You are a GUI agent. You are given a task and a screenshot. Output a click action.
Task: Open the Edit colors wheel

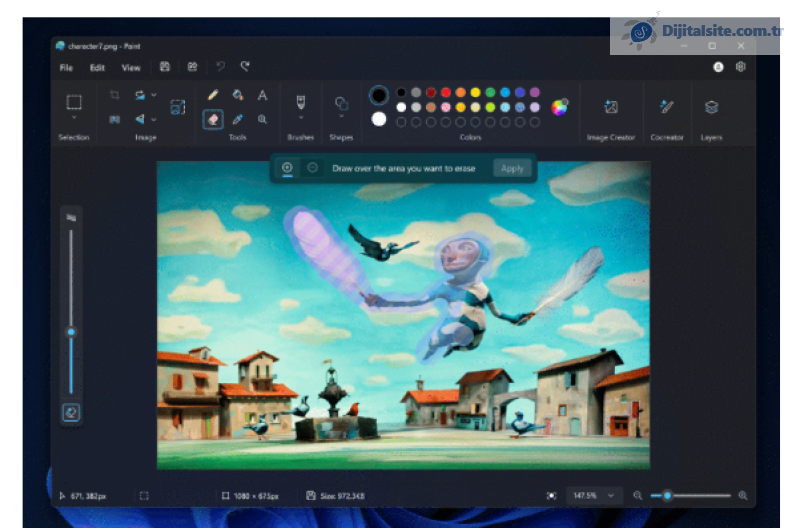[x=559, y=107]
